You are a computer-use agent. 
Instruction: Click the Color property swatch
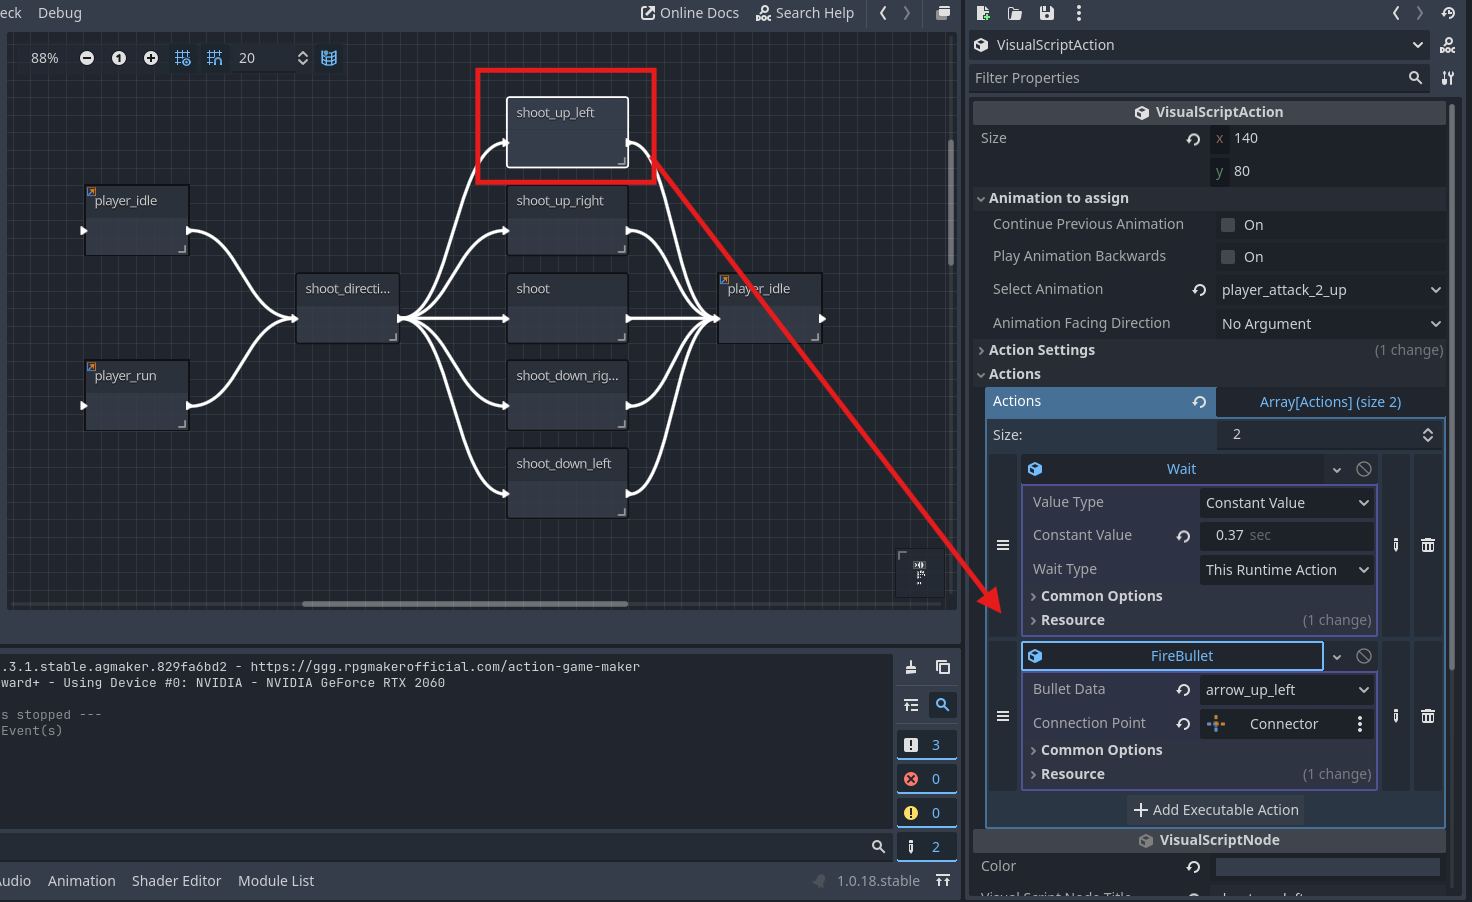[x=1327, y=867]
